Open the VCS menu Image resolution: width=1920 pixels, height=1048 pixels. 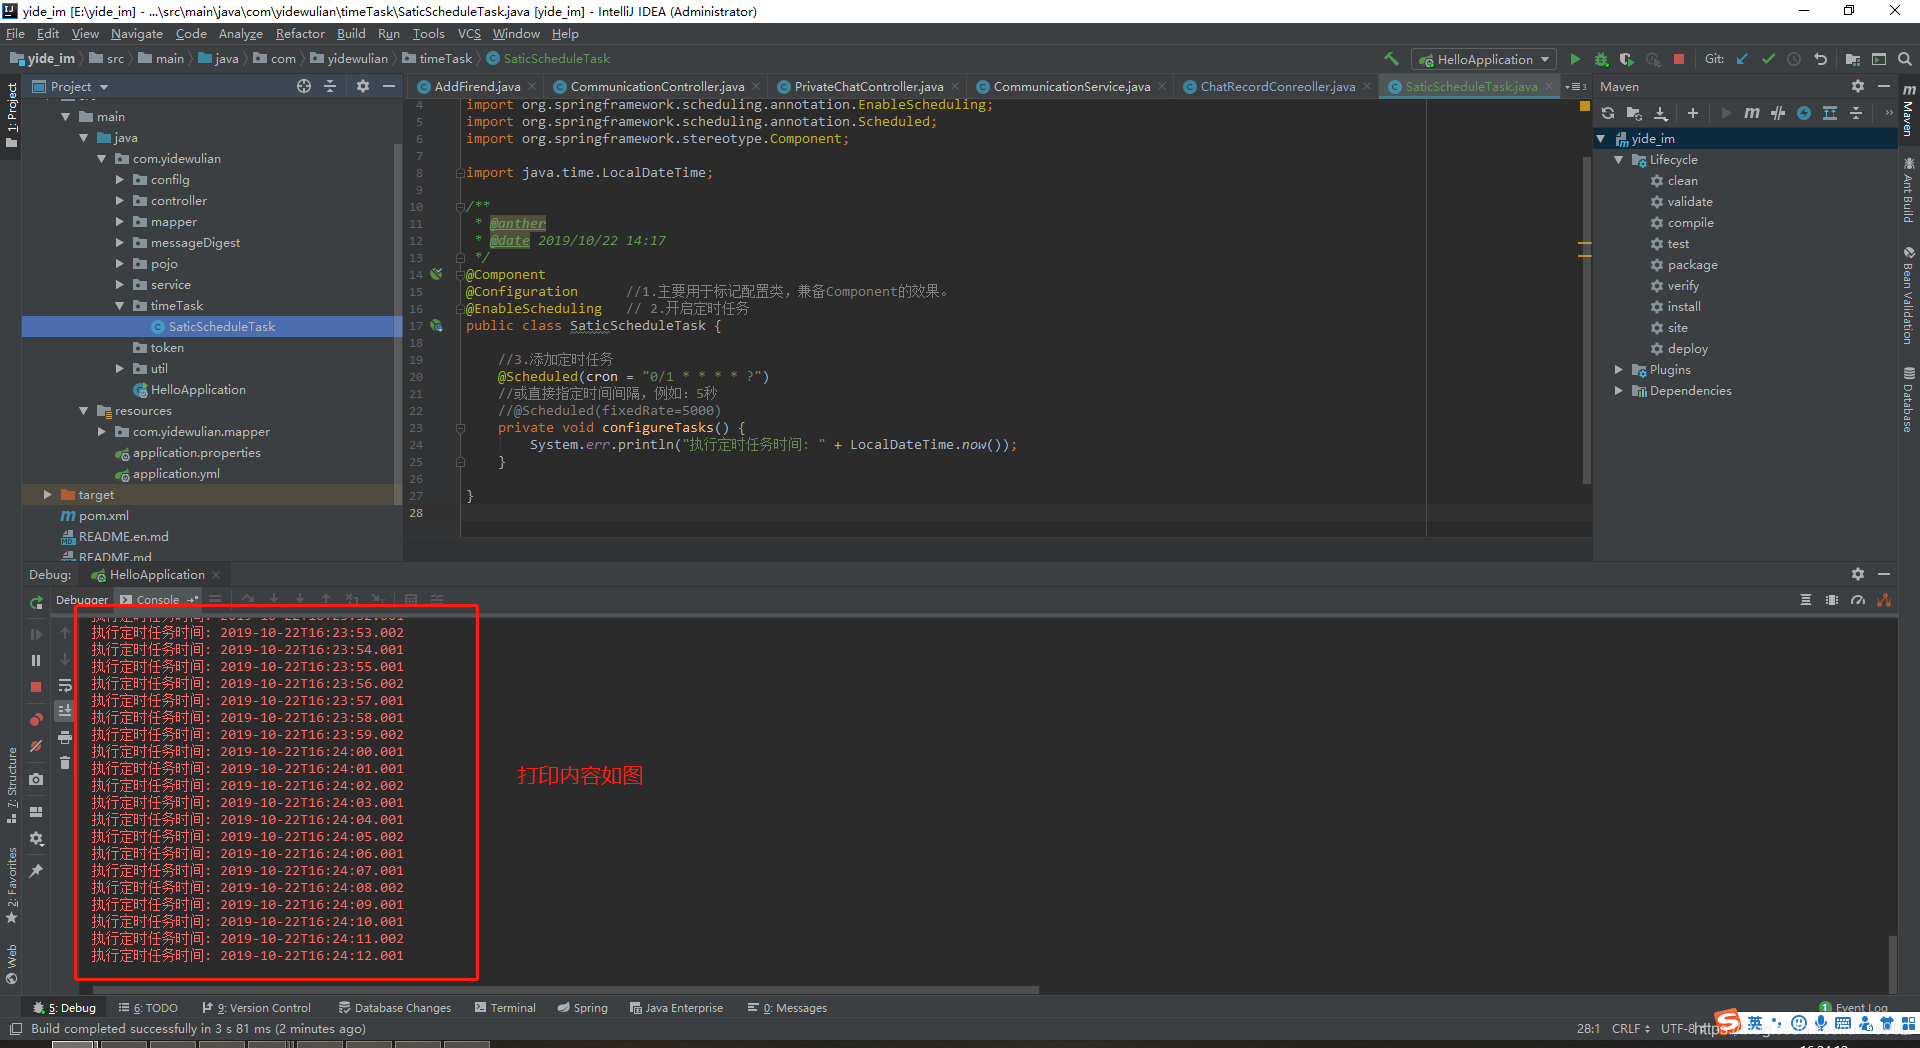469,33
